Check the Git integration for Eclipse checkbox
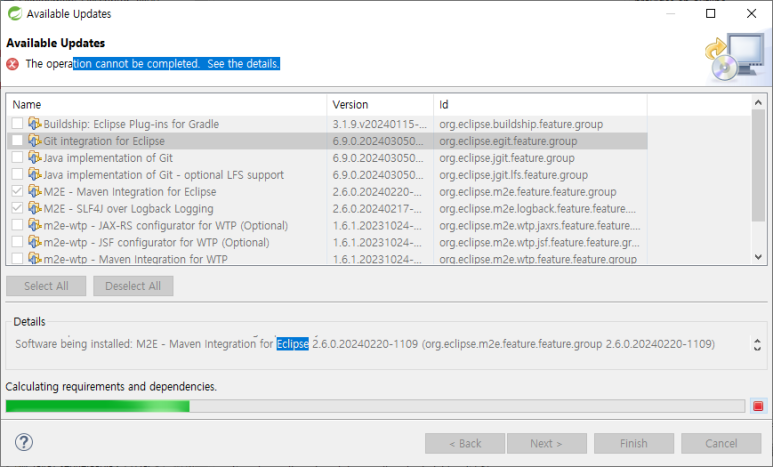This screenshot has height=467, width=773. click(17, 141)
